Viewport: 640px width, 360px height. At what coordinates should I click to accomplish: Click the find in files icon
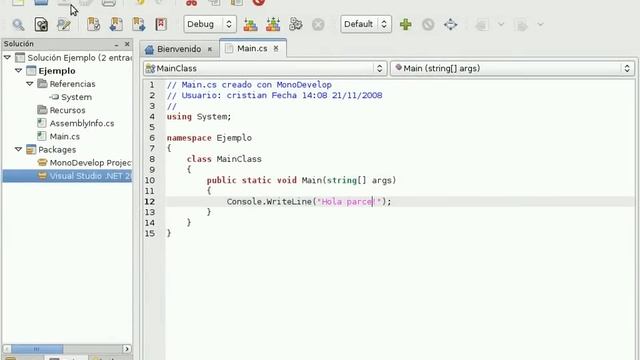pos(41,25)
